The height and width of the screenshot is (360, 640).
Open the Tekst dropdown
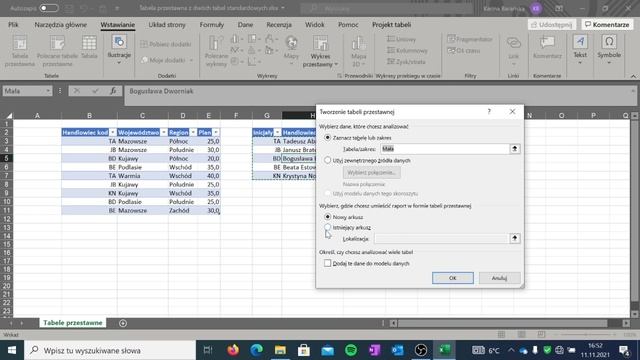pos(580,50)
